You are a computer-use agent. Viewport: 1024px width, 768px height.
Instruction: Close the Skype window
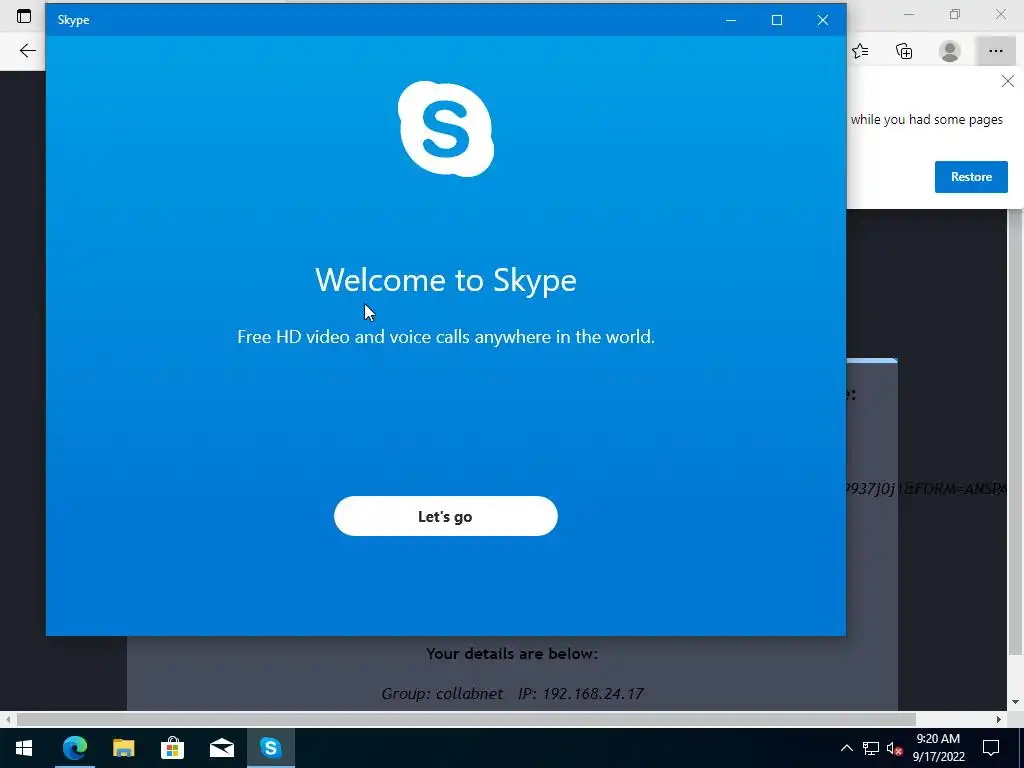coord(823,20)
